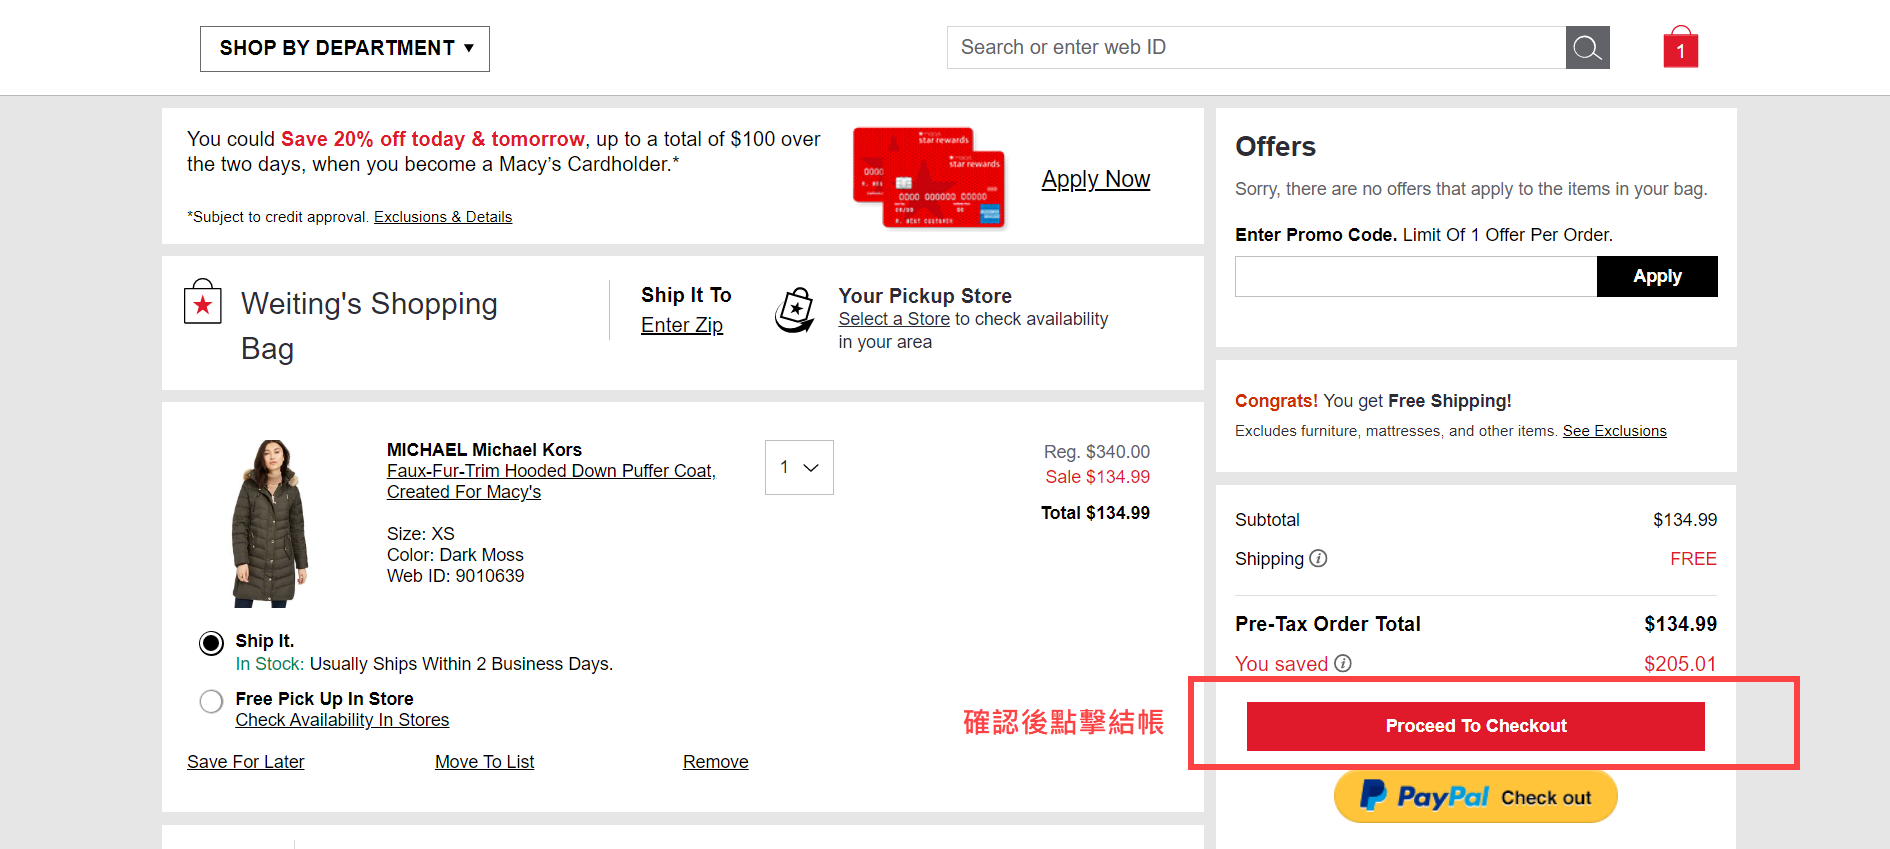The image size is (1890, 849).
Task: Apply the promo code
Action: 1656,277
